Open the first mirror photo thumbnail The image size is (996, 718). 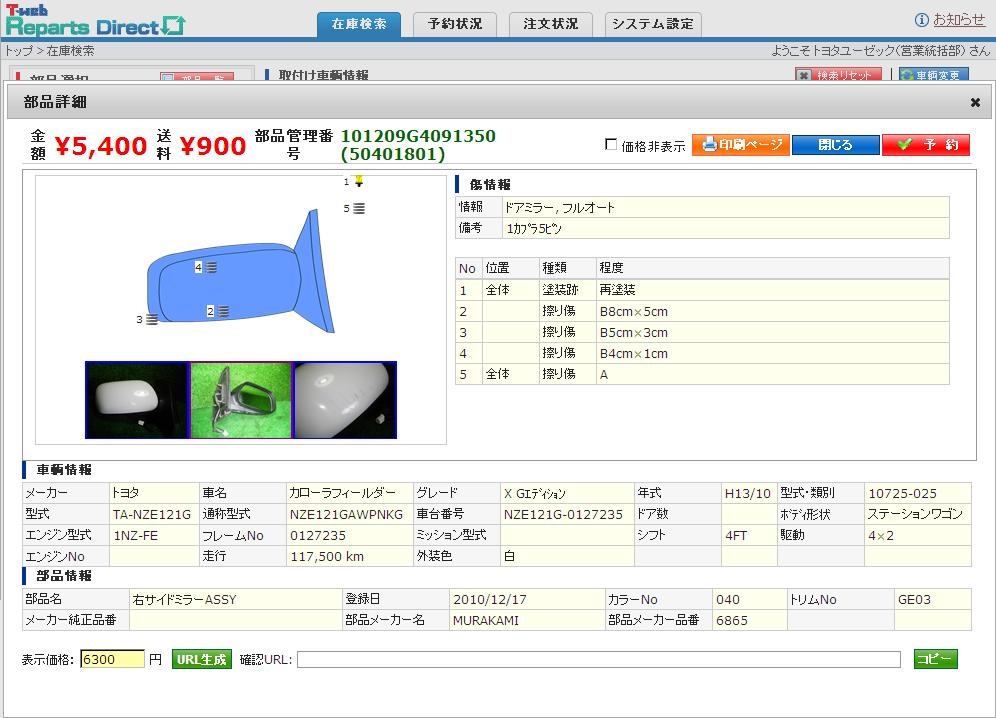(x=137, y=400)
